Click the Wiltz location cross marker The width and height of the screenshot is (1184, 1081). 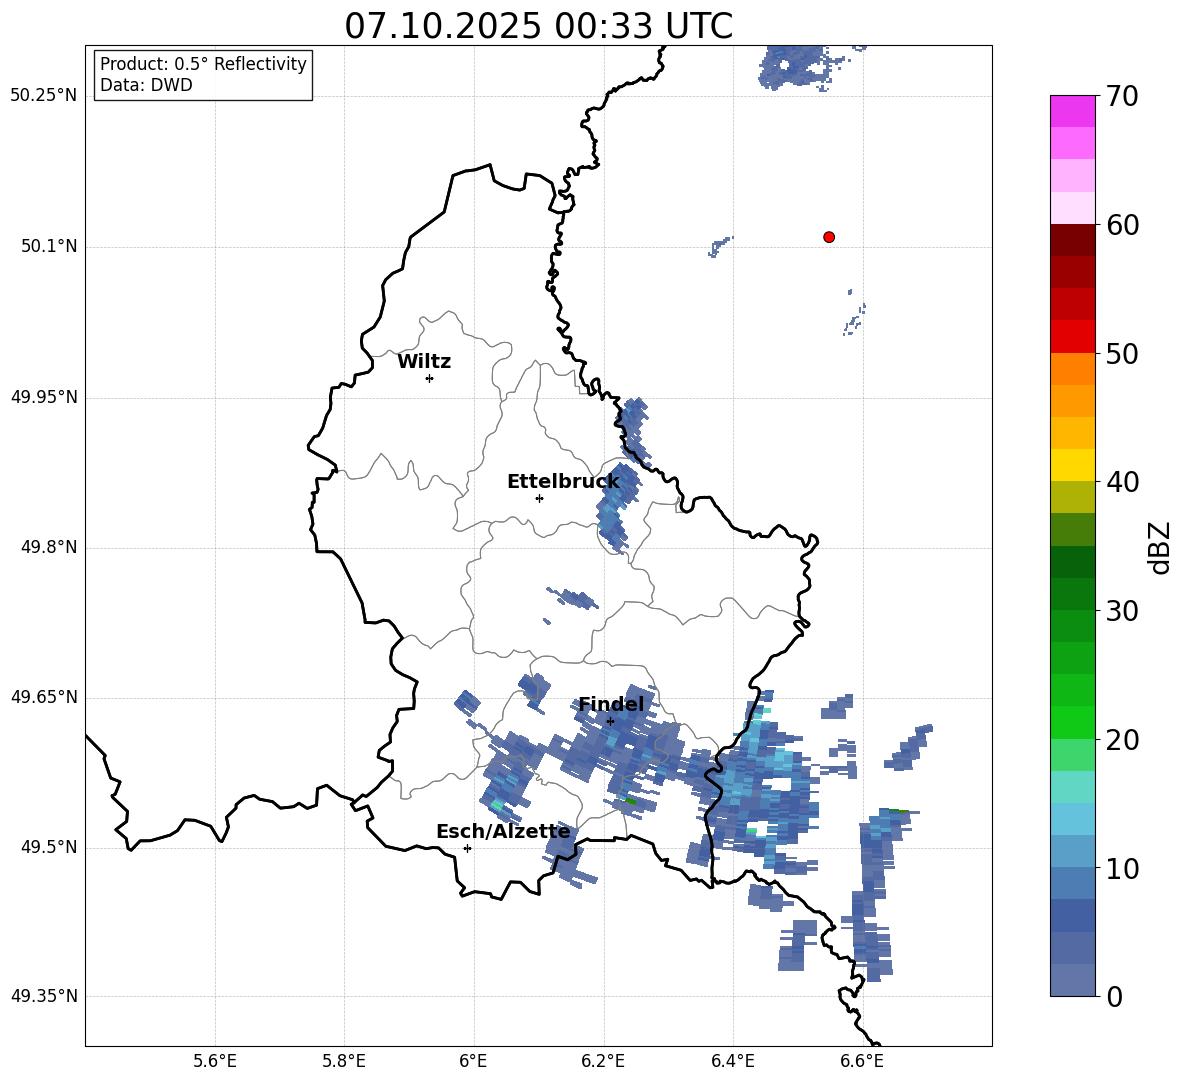click(x=430, y=378)
